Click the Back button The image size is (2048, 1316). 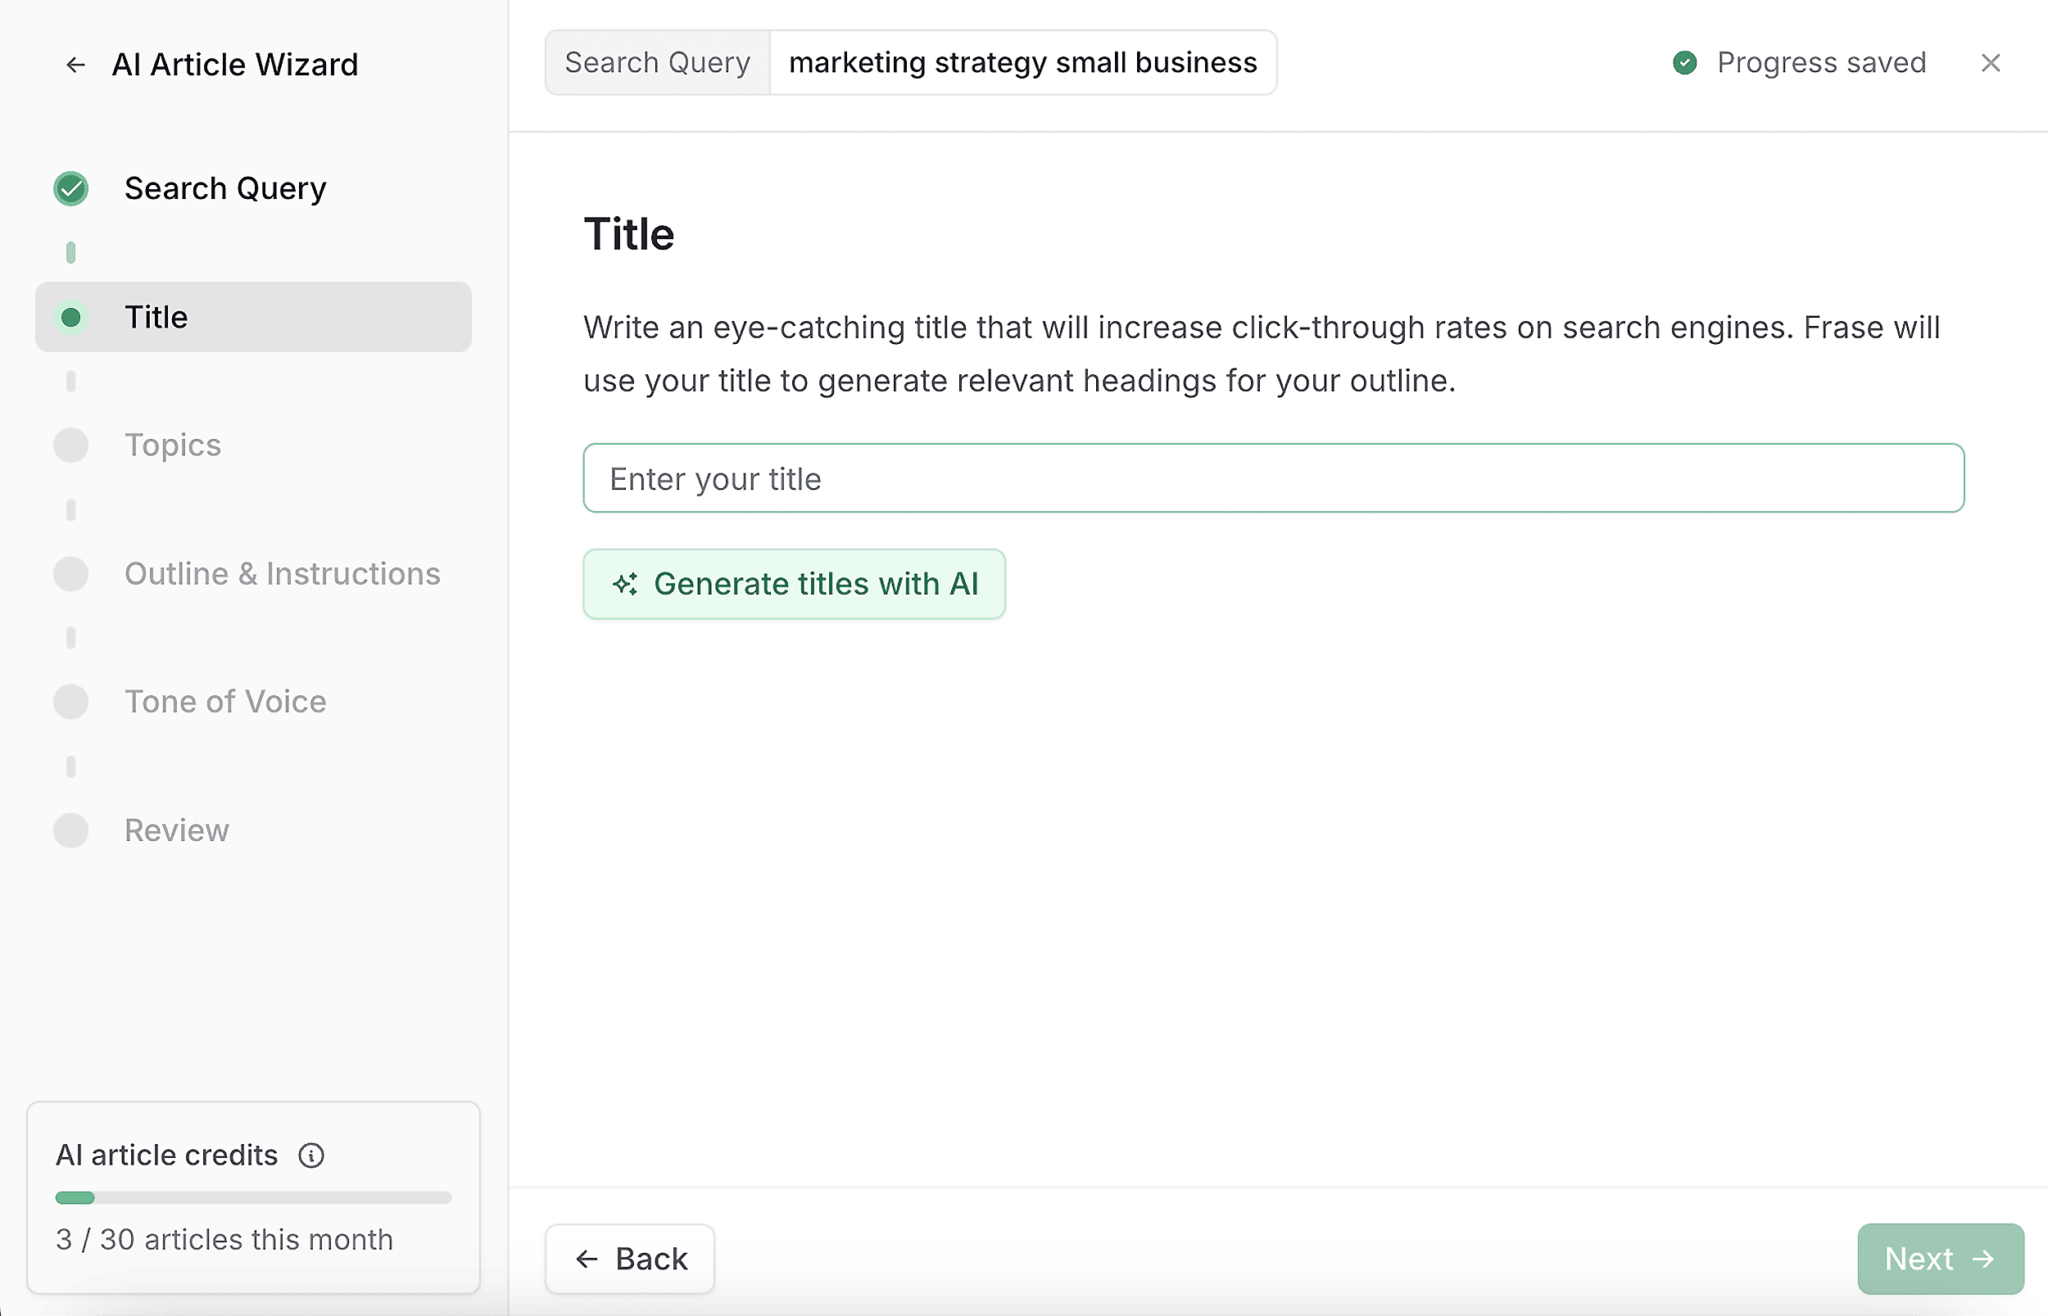point(630,1258)
